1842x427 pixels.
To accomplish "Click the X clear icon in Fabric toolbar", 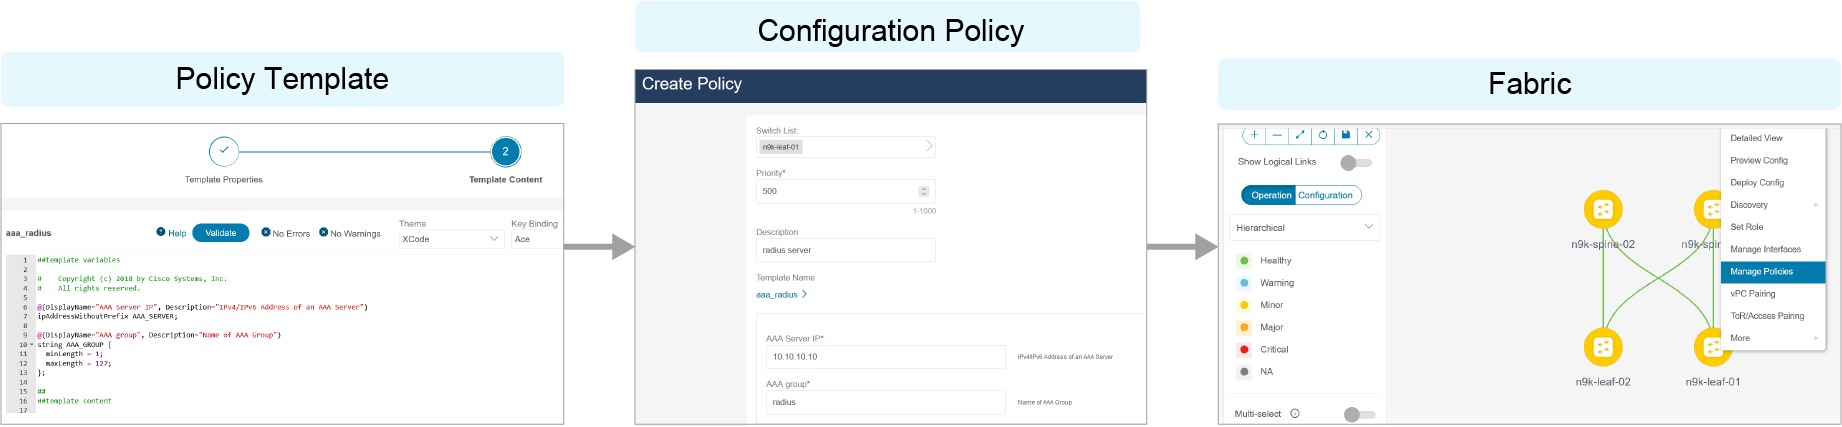I will (x=1369, y=135).
